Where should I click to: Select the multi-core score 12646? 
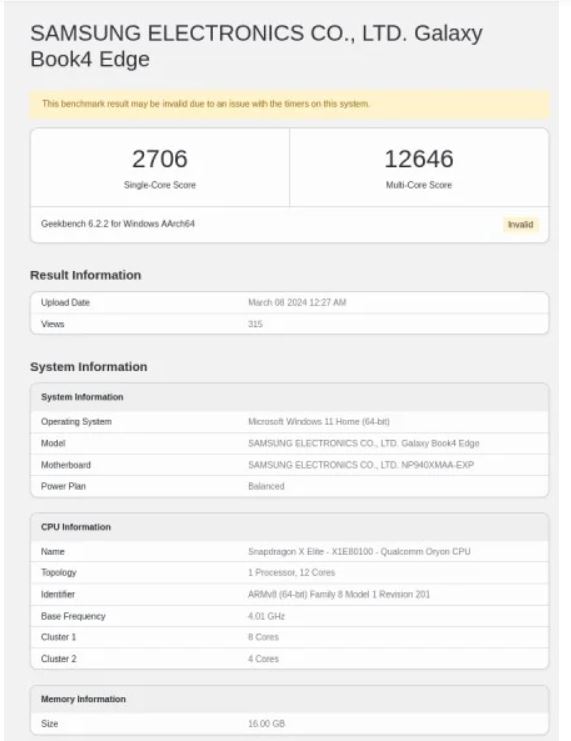(419, 159)
